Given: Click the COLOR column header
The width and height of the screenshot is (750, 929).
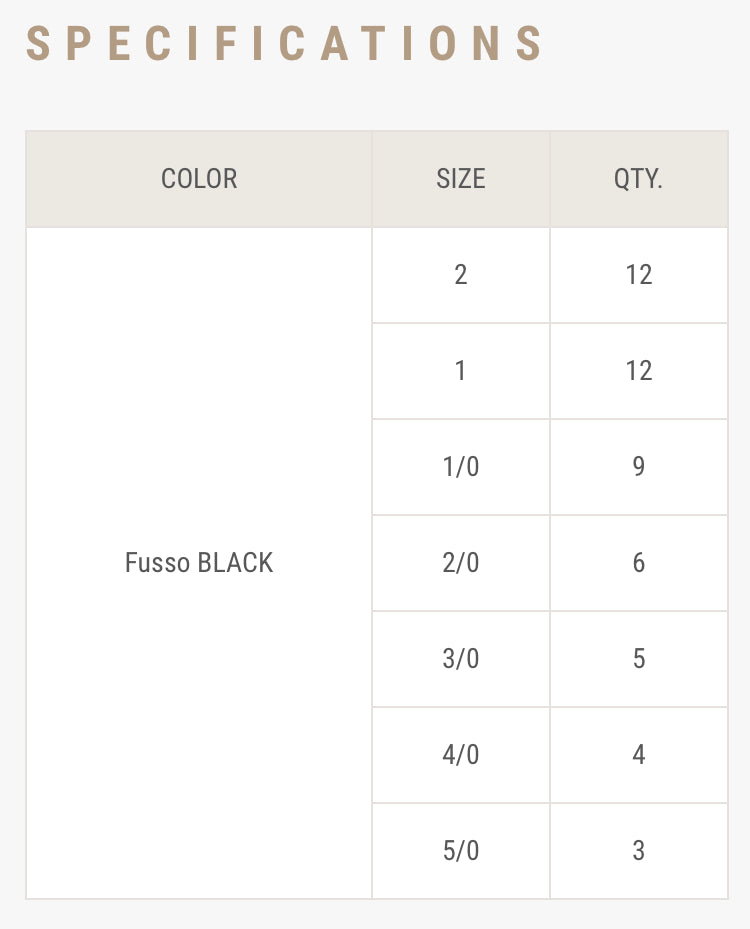Looking at the screenshot, I should click(199, 179).
